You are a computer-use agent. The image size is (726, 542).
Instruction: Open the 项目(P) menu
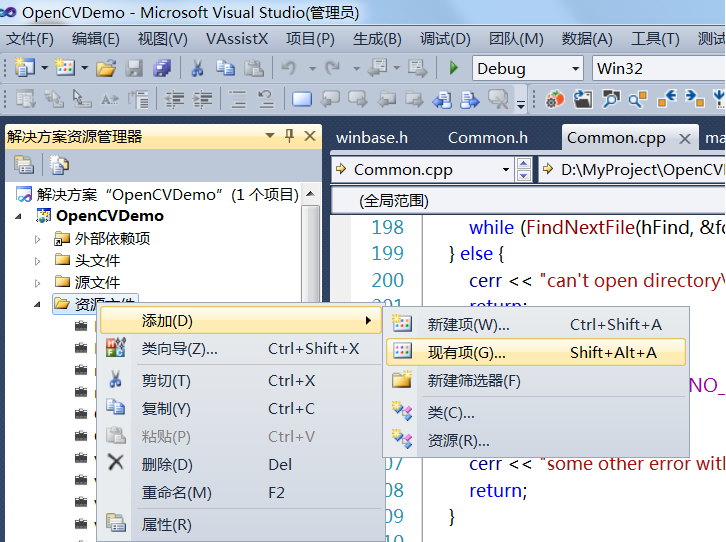point(310,39)
